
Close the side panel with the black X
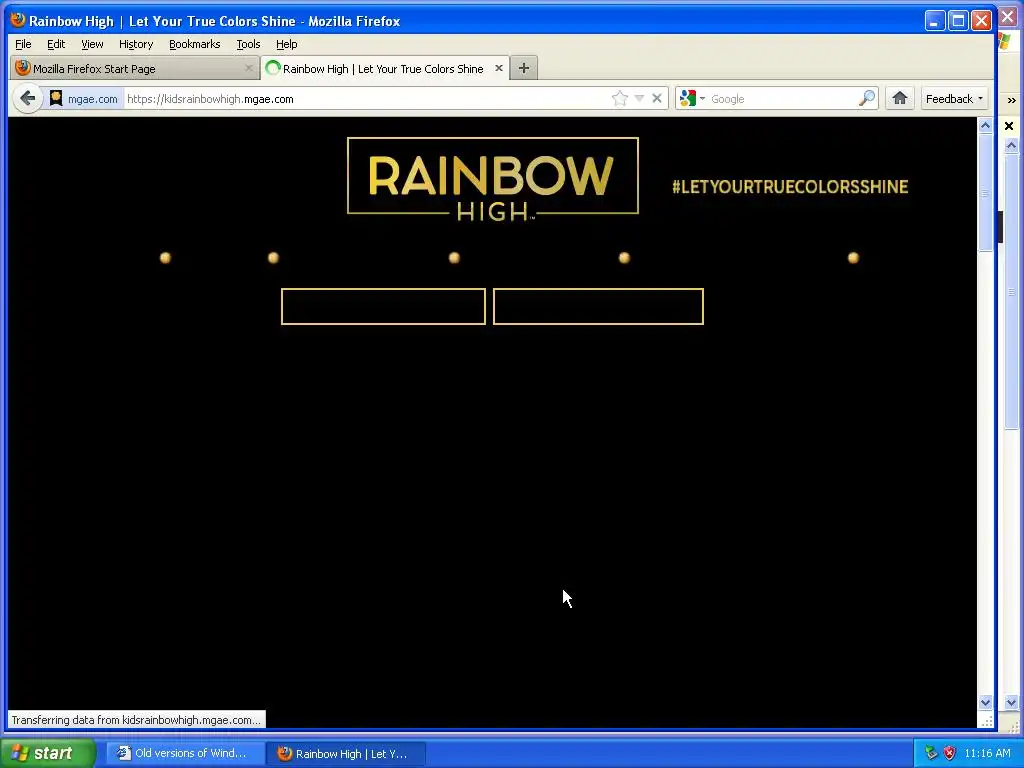1009,126
